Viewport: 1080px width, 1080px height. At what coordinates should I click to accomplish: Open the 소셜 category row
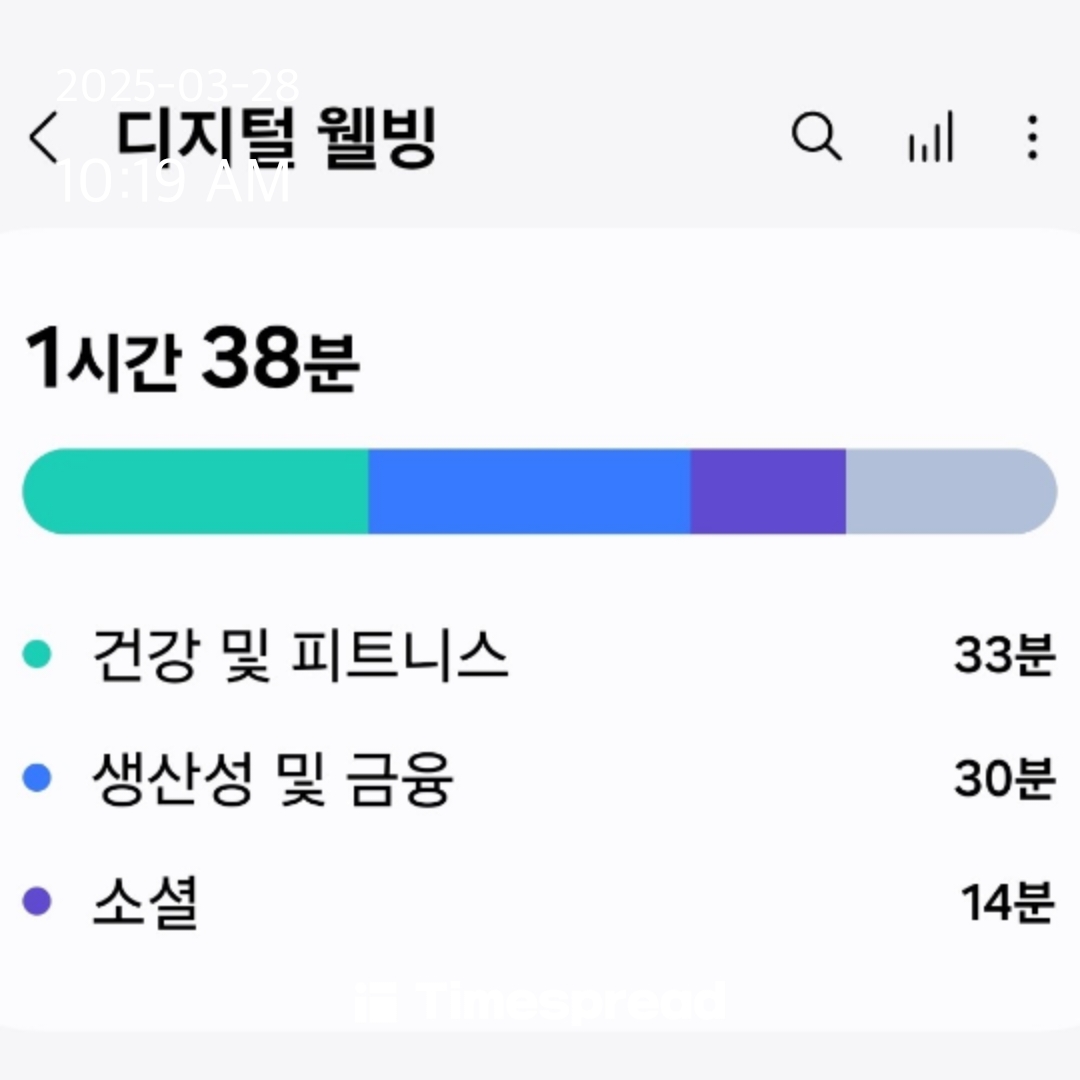[x=539, y=902]
